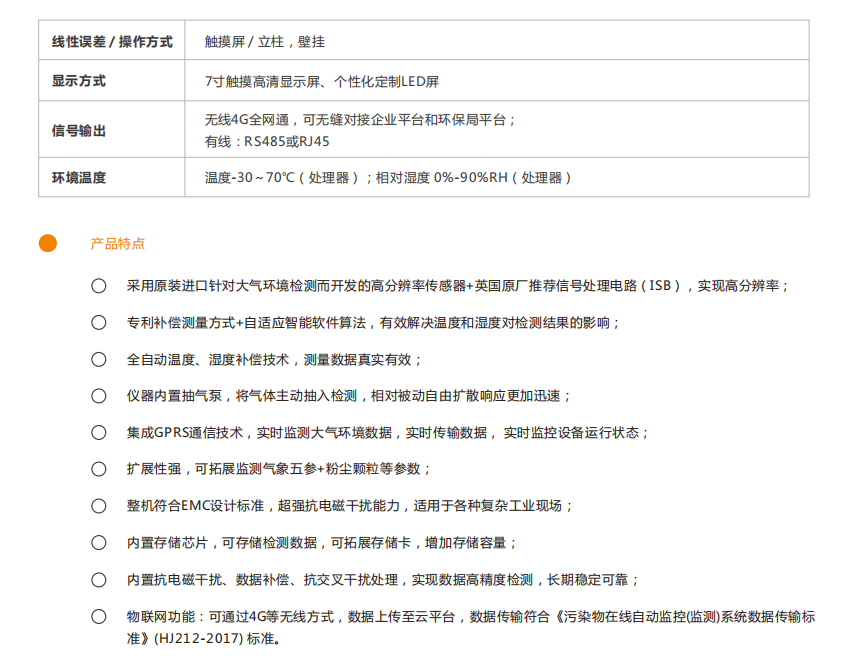This screenshot has height=666, width=850.
Task: Click the 显示方式 row label
Action: (x=79, y=81)
